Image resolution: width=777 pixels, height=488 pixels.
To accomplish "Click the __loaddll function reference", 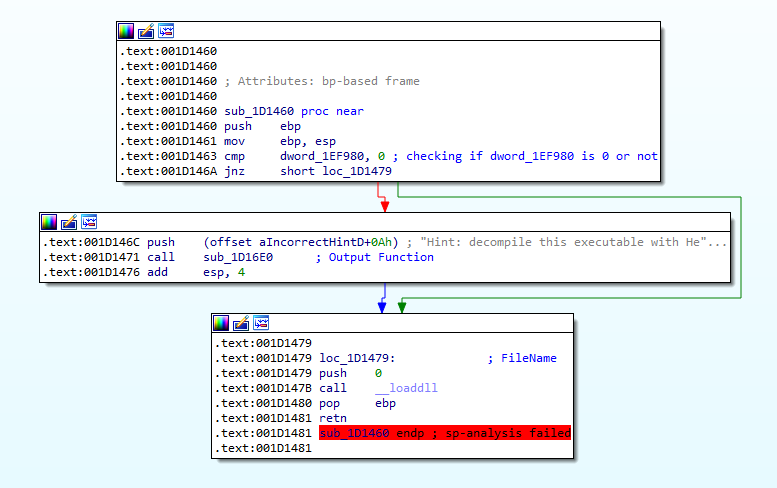I will click(x=406, y=387).
